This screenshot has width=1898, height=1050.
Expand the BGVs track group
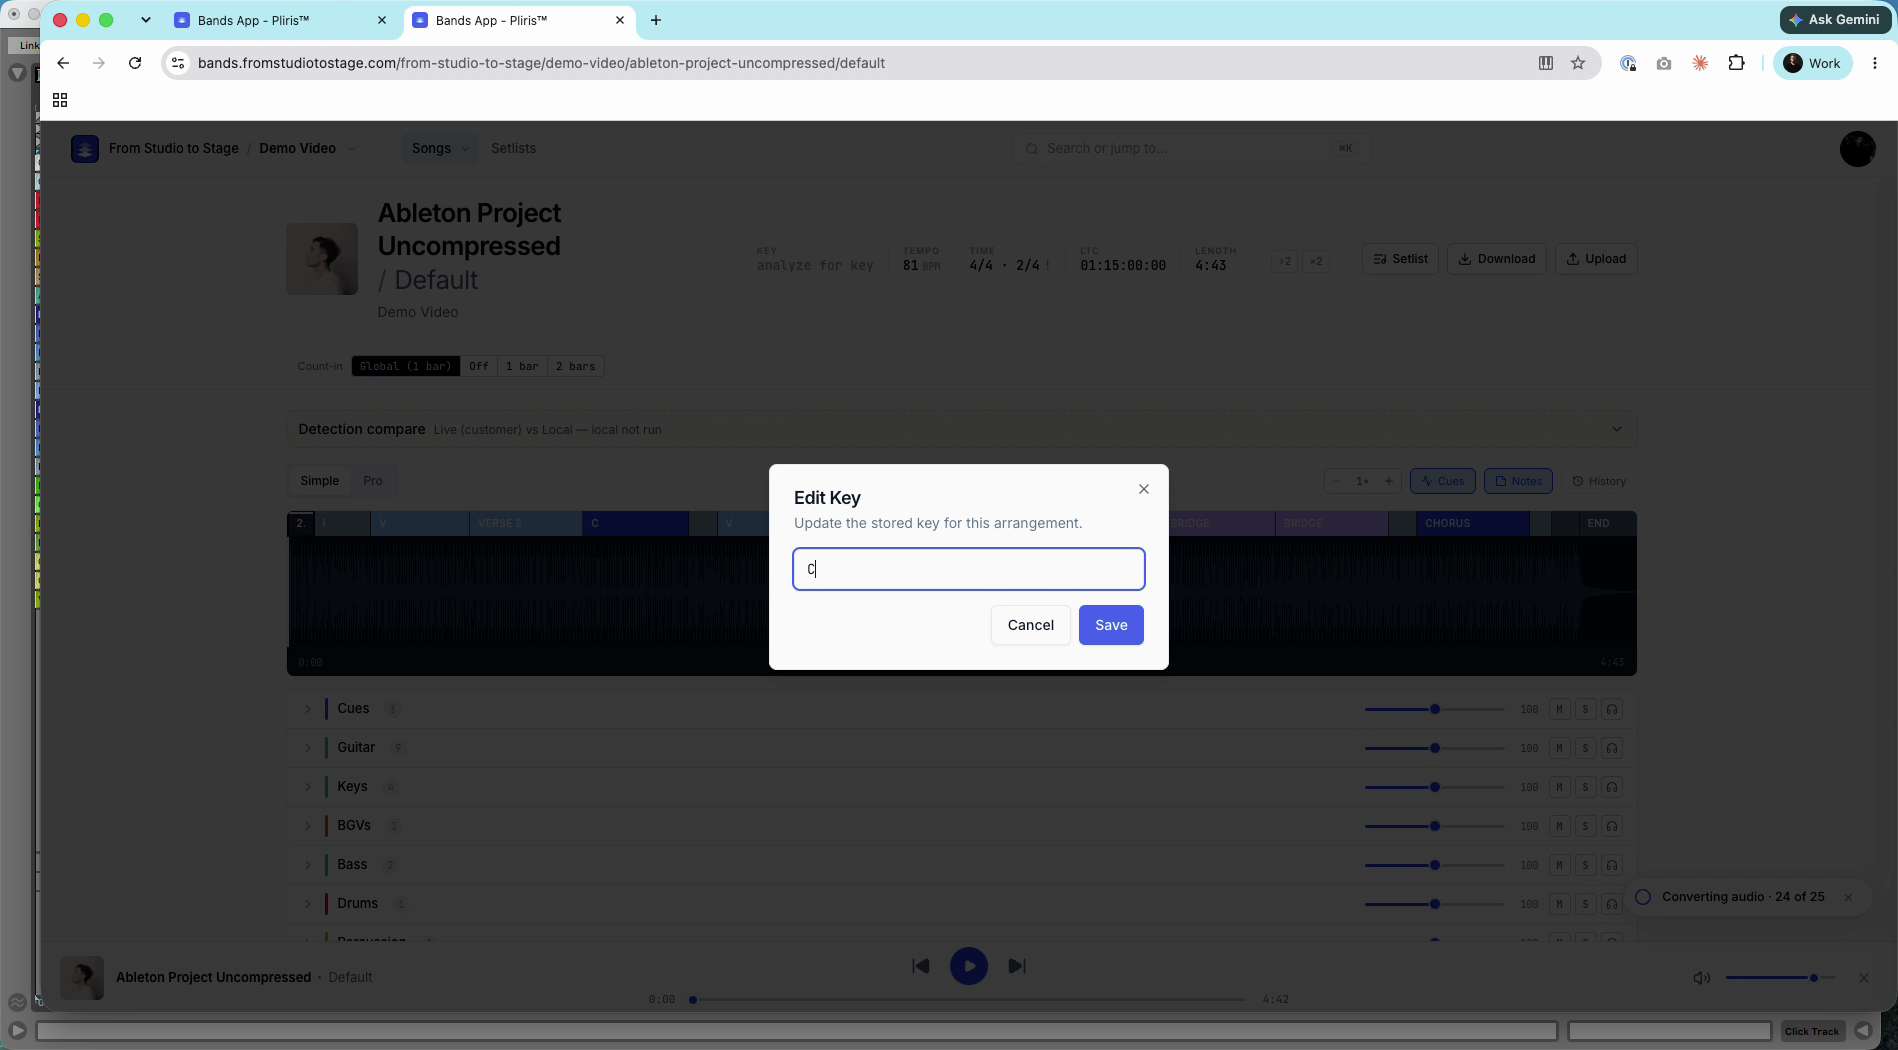[308, 826]
